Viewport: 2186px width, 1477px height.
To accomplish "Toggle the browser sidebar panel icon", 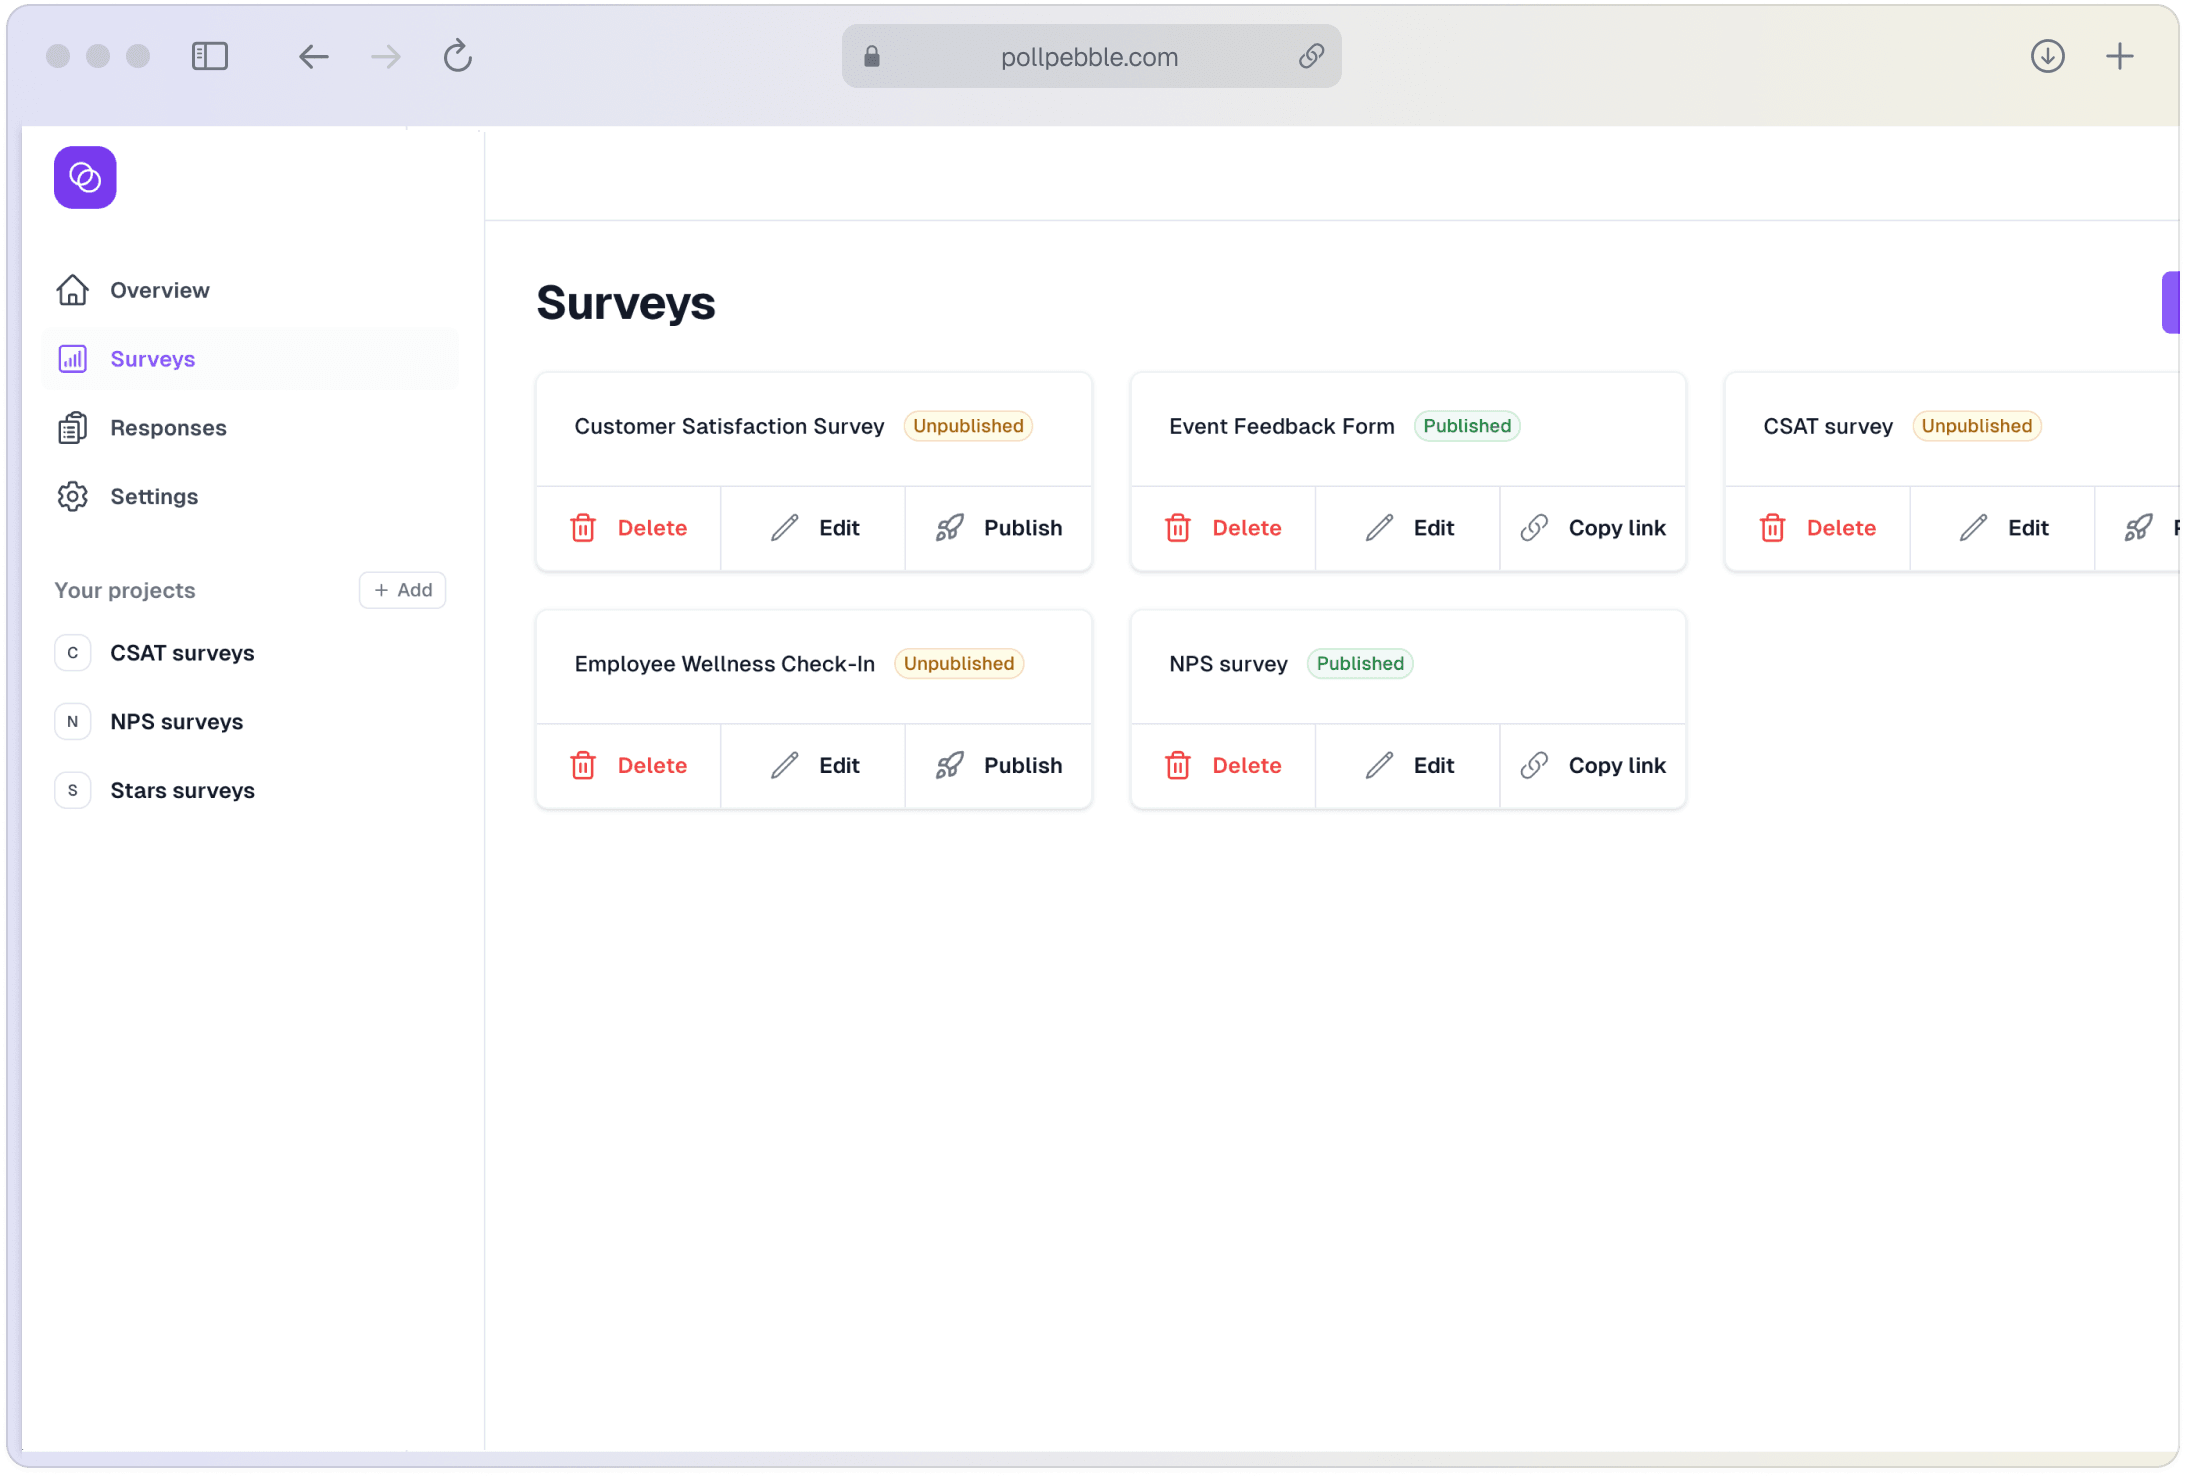I will [x=210, y=56].
